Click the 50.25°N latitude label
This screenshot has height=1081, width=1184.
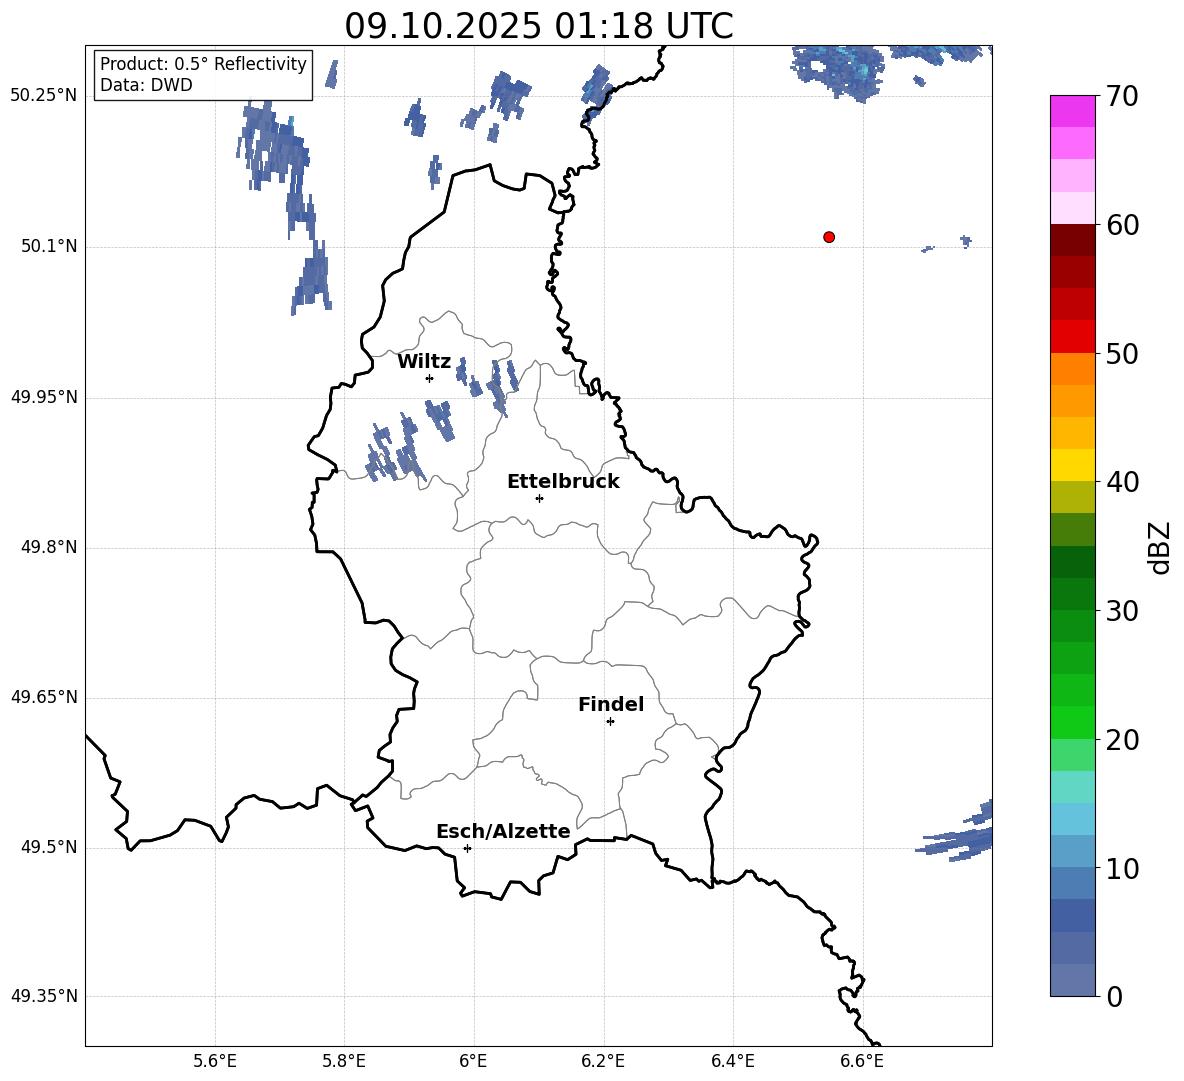44,96
